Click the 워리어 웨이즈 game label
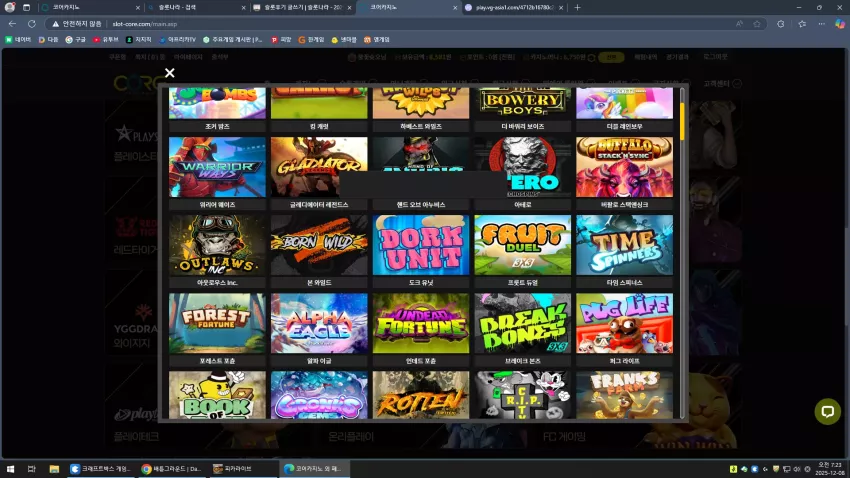The width and height of the screenshot is (850, 478). coord(217,205)
